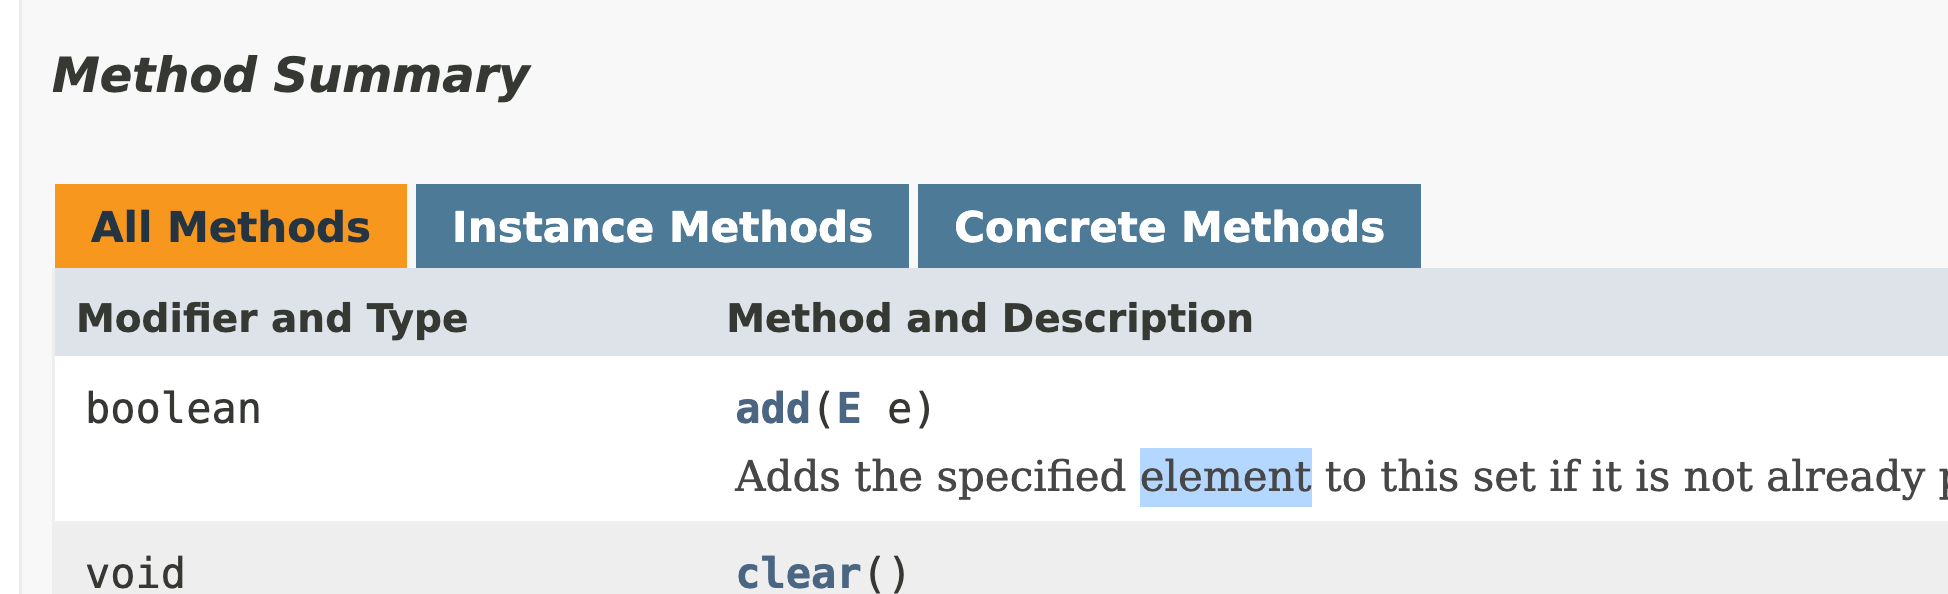Switch to the Instance Methods tab

662,226
